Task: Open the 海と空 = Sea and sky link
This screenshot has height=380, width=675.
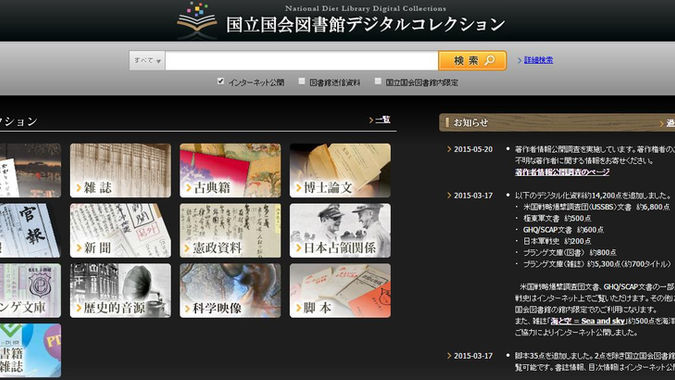Action: (x=588, y=321)
